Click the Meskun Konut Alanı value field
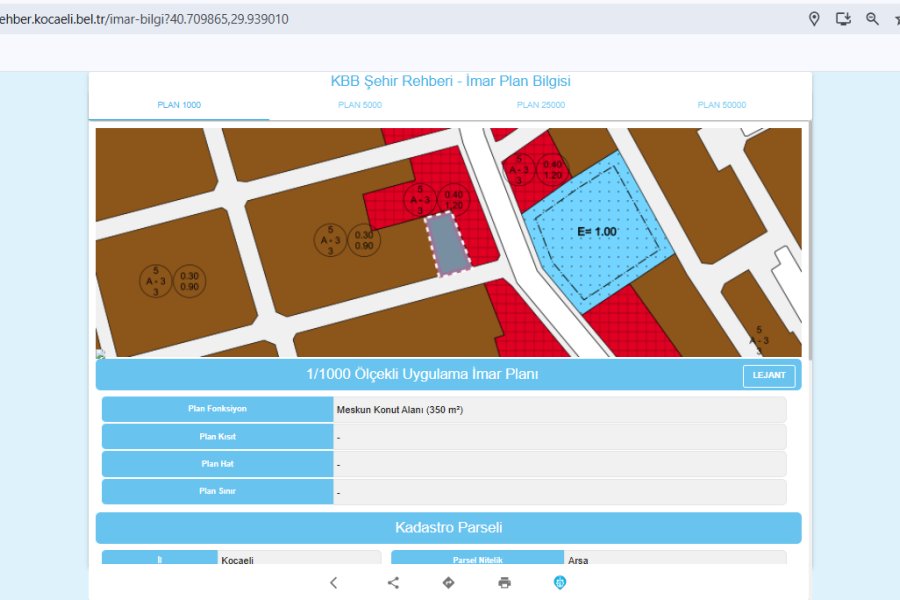900x600 pixels. [x=559, y=409]
